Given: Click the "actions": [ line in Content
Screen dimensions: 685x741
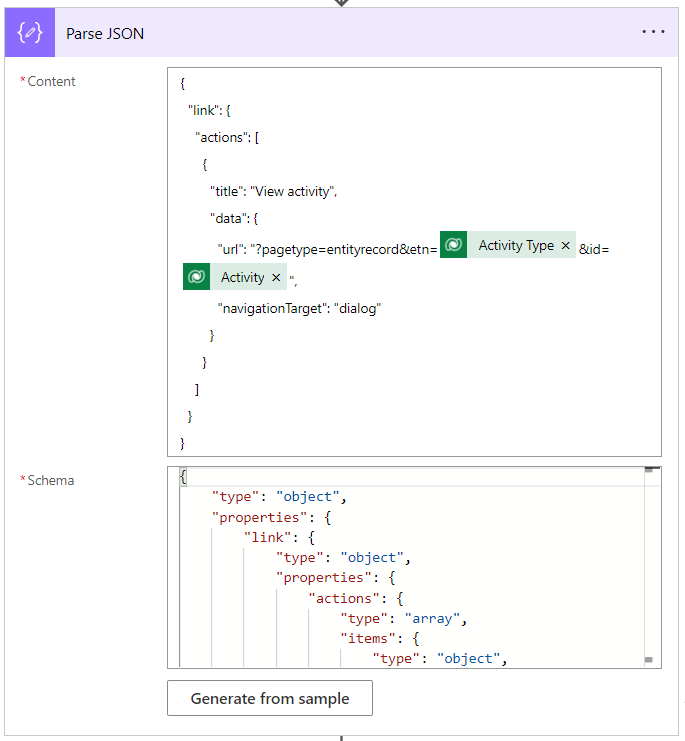Looking at the screenshot, I should (x=227, y=138).
